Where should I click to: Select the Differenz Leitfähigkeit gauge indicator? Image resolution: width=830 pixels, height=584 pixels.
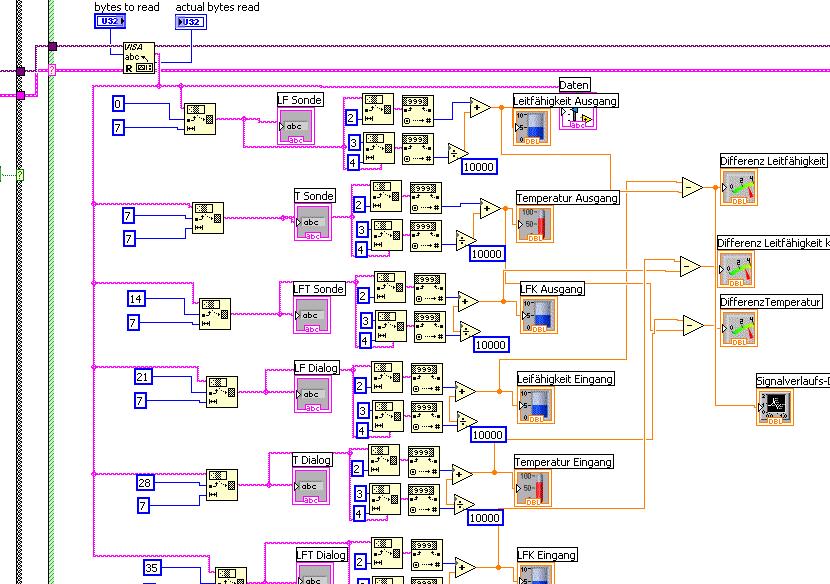point(739,187)
